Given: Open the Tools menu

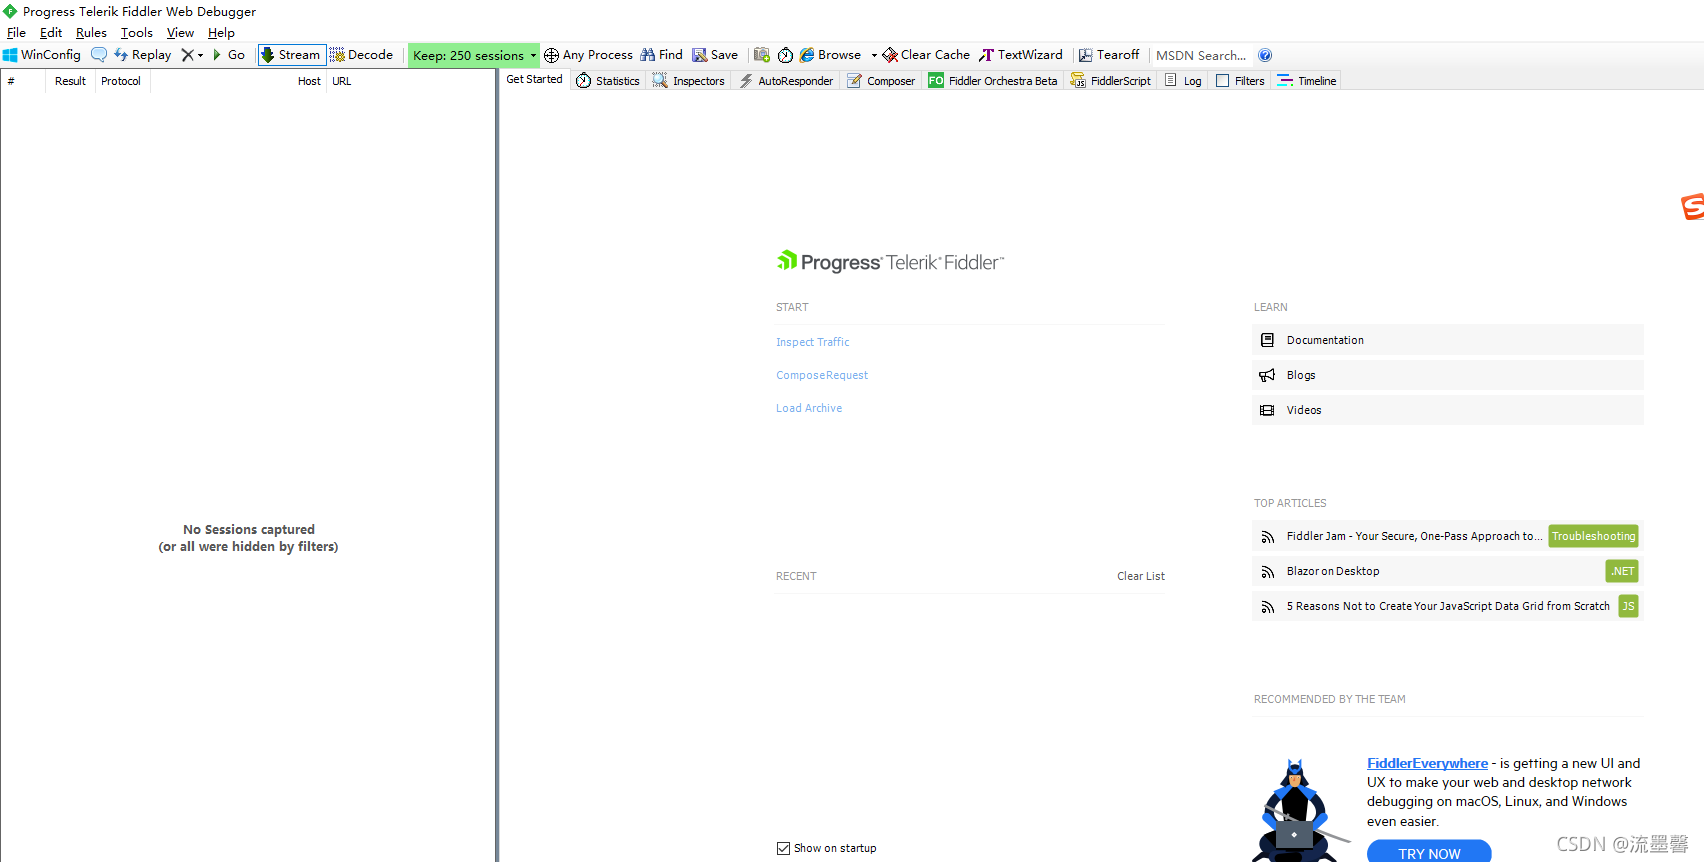Looking at the screenshot, I should coord(137,33).
